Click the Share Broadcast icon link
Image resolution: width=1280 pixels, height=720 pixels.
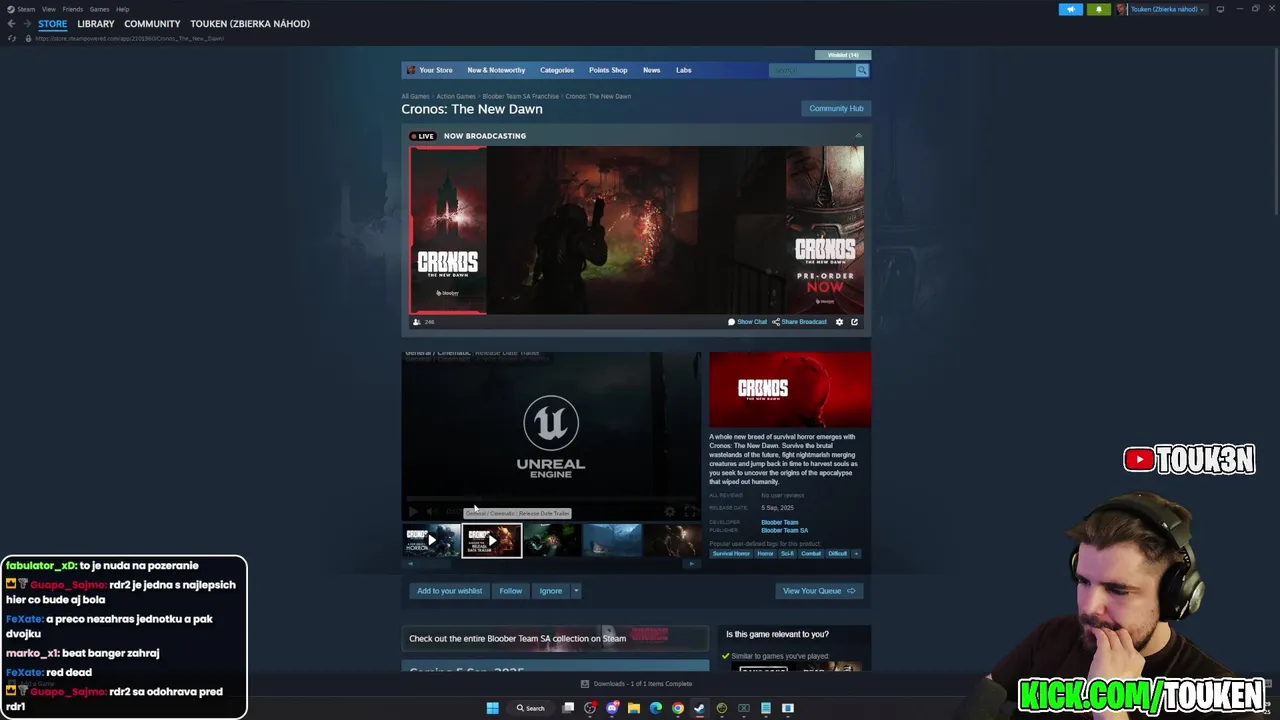(x=800, y=322)
